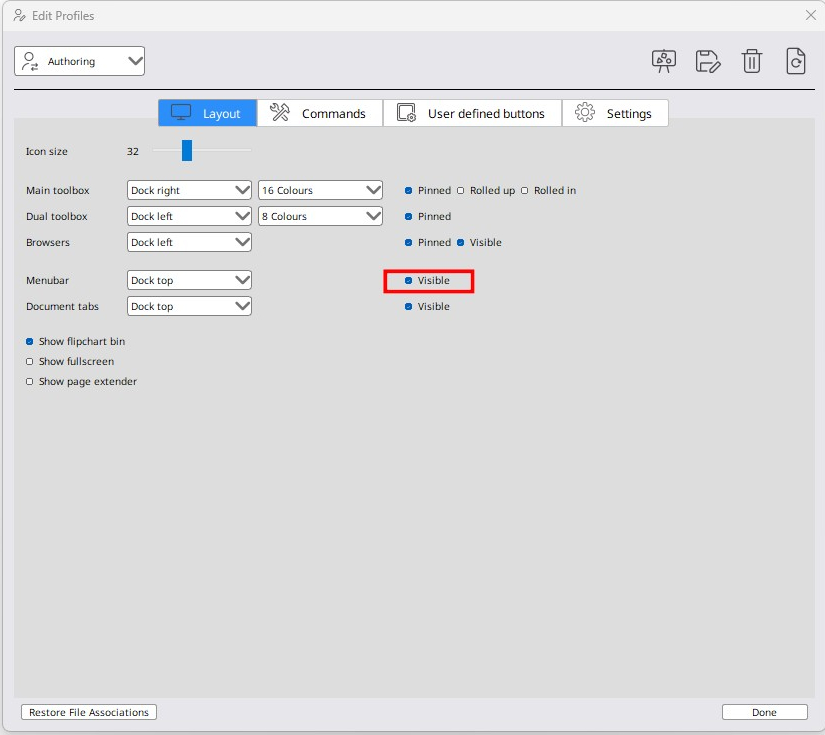Click the Icon size slider handle

[186, 151]
